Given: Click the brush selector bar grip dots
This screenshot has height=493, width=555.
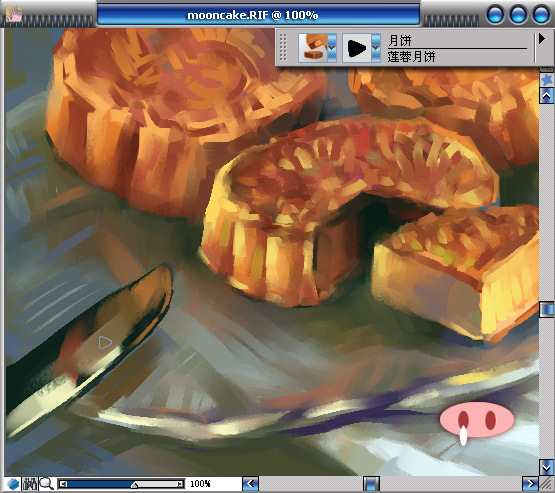Looking at the screenshot, I should click(x=283, y=47).
